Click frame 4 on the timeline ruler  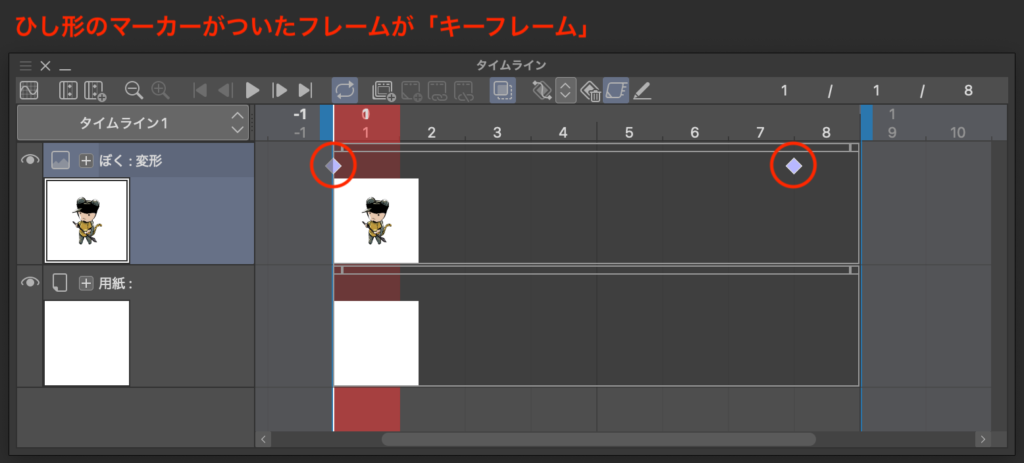coord(563,133)
